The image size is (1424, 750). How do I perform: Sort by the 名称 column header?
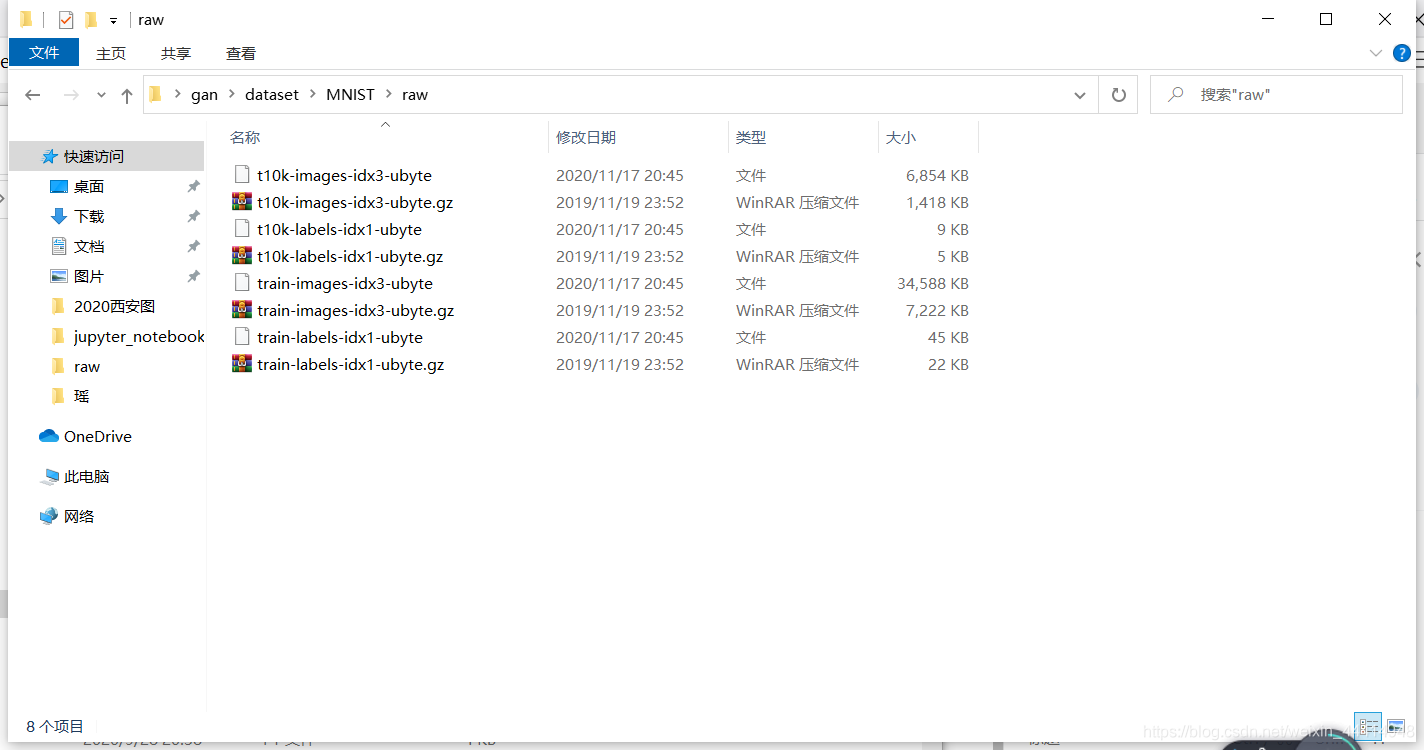(x=245, y=138)
